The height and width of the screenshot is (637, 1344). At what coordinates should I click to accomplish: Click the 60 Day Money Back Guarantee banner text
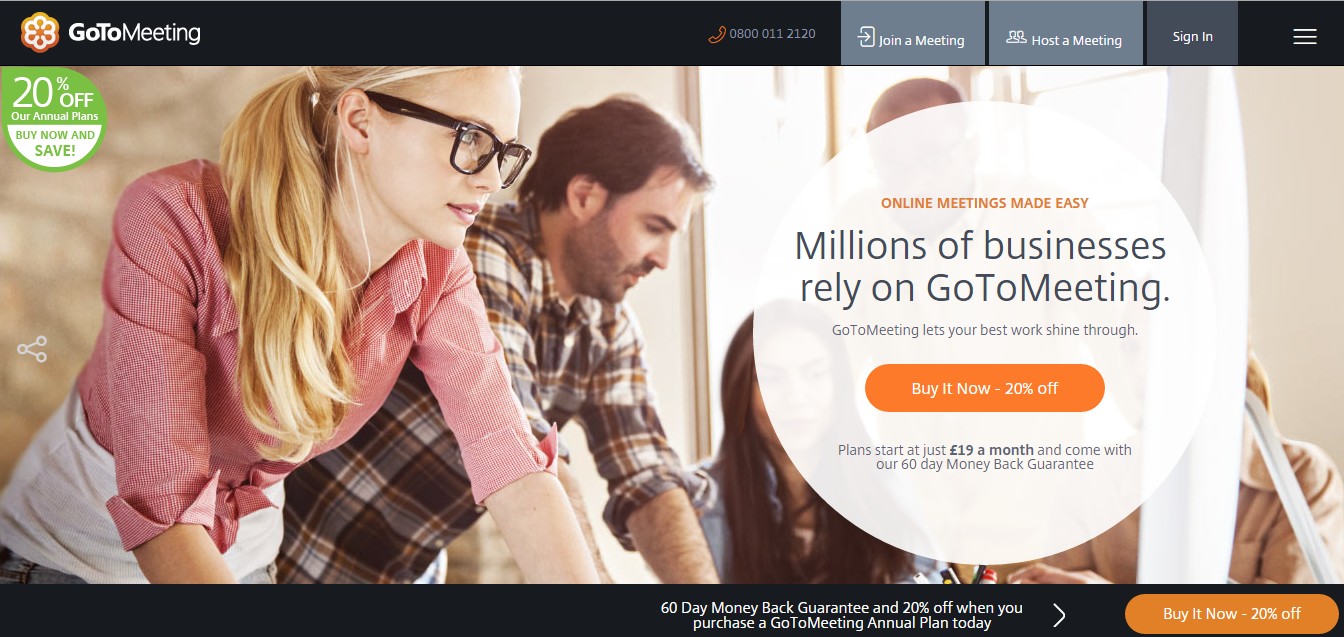(x=841, y=615)
